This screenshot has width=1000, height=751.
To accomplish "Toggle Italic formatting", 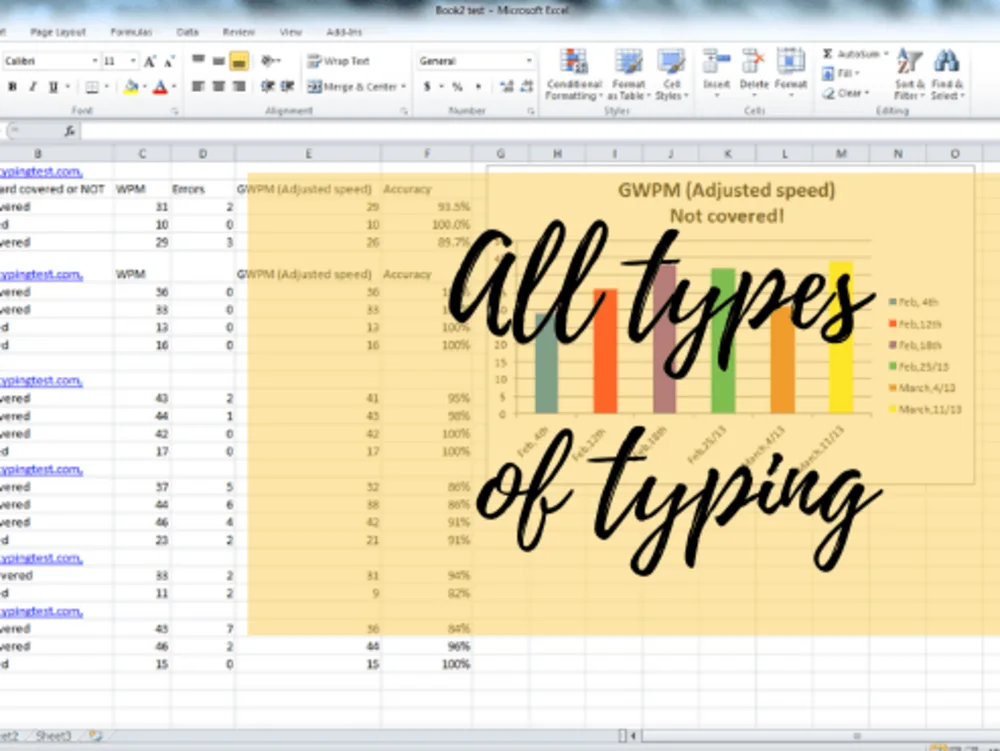I will click(33, 87).
